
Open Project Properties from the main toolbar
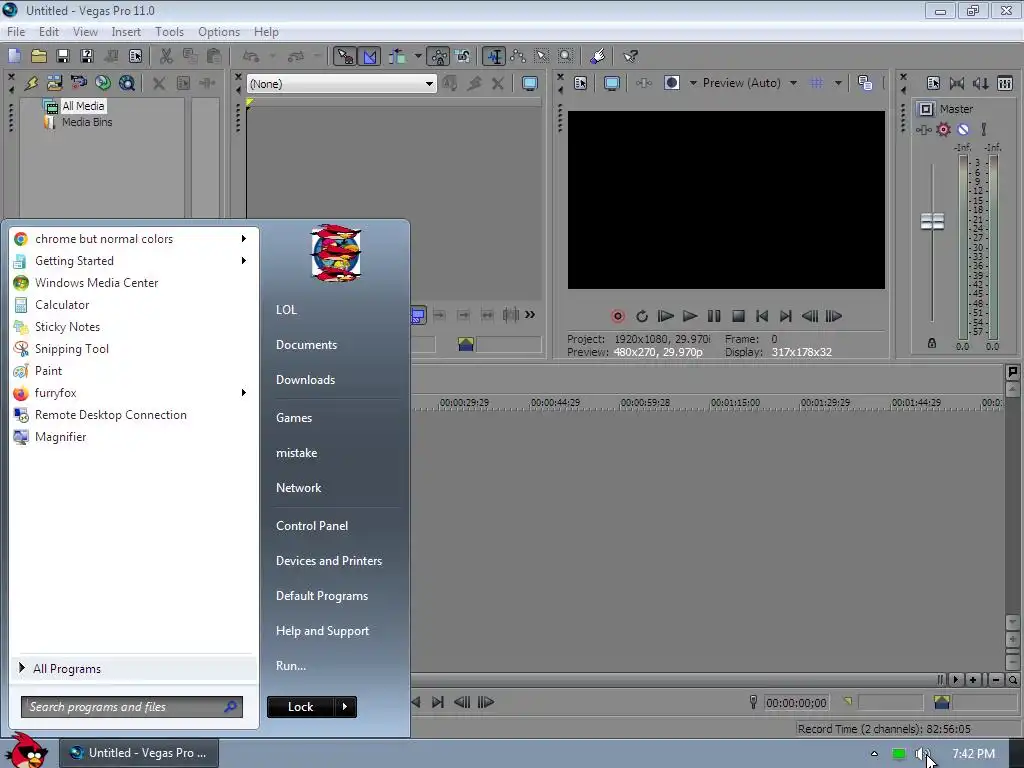pyautogui.click(x=135, y=56)
